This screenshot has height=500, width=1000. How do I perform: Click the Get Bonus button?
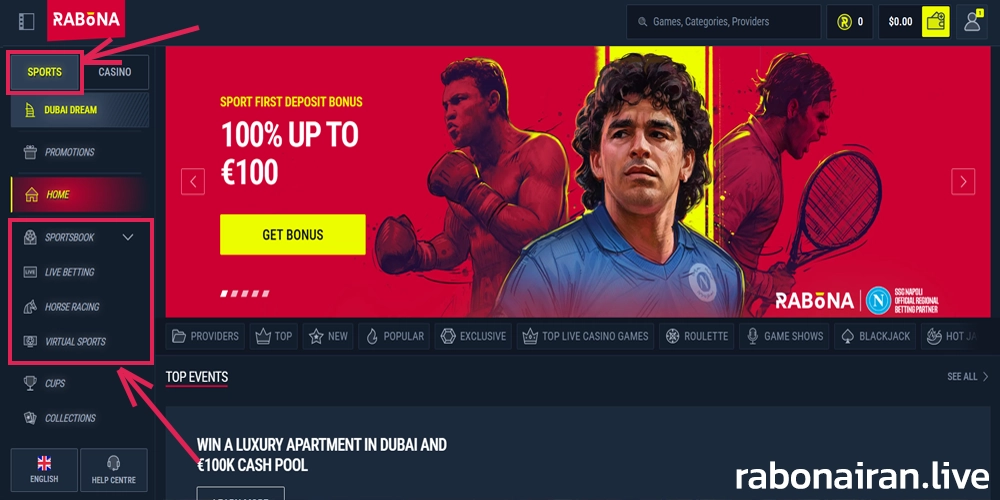click(293, 235)
